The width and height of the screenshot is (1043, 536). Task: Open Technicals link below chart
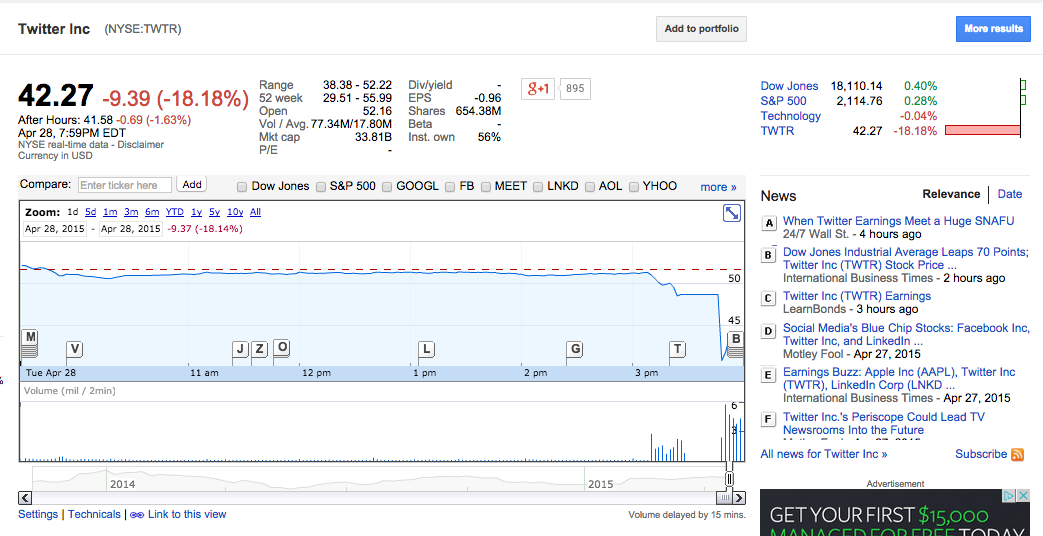(x=94, y=514)
